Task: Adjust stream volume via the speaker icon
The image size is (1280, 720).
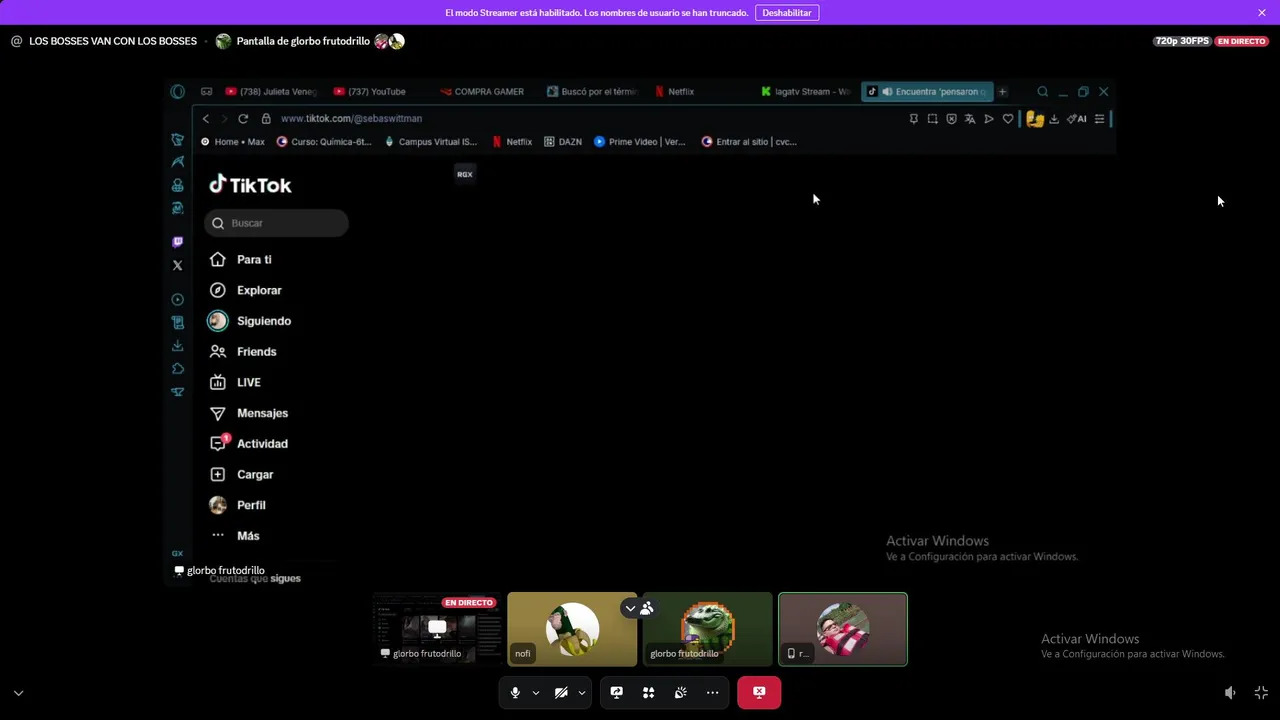Action: pos(1230,692)
